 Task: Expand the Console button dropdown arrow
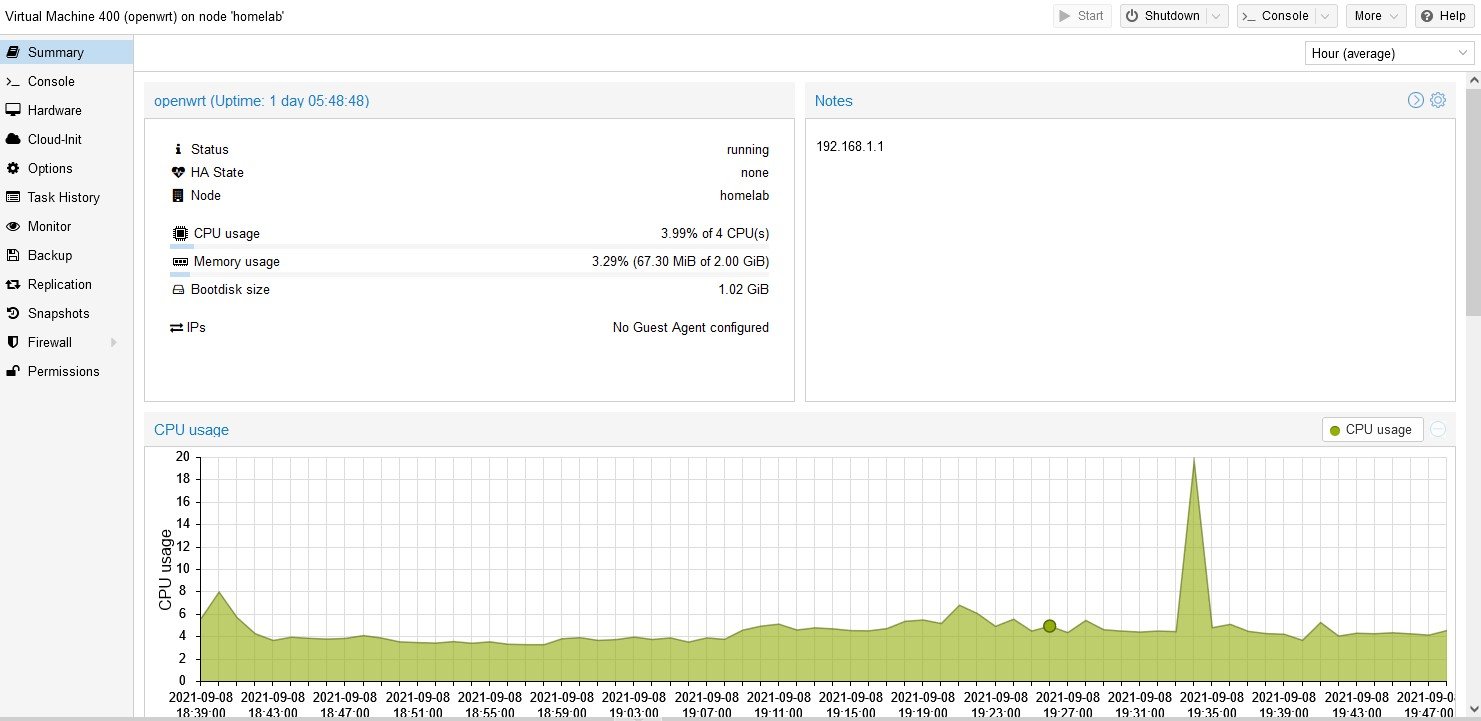(1325, 16)
